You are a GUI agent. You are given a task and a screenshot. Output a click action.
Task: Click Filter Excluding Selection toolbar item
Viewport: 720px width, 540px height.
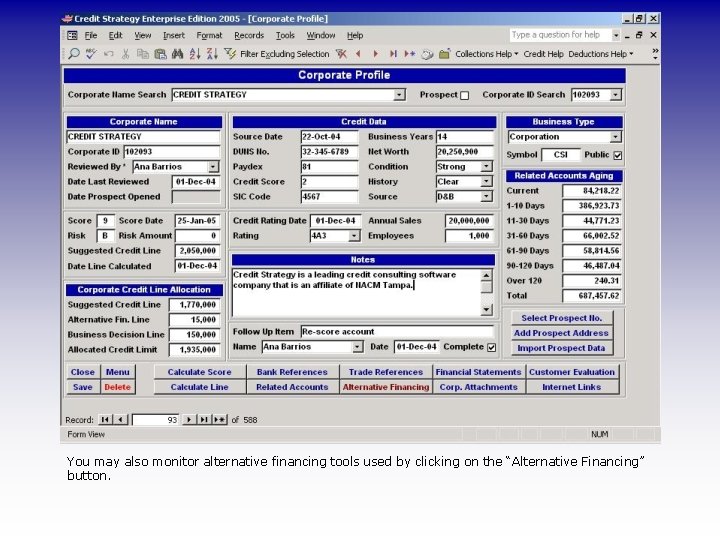point(285,54)
